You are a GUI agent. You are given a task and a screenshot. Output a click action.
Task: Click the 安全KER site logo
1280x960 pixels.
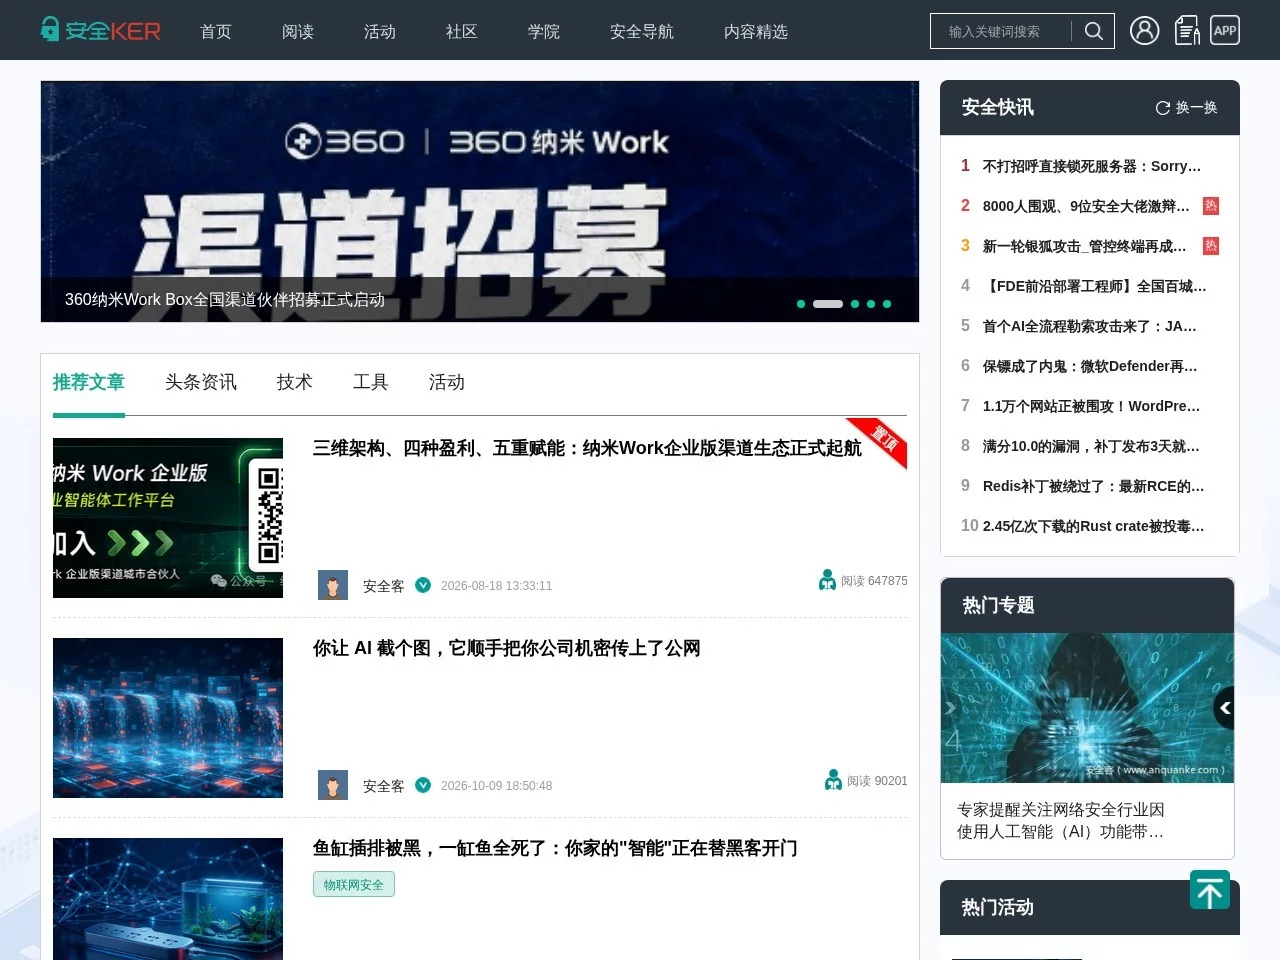[x=100, y=30]
